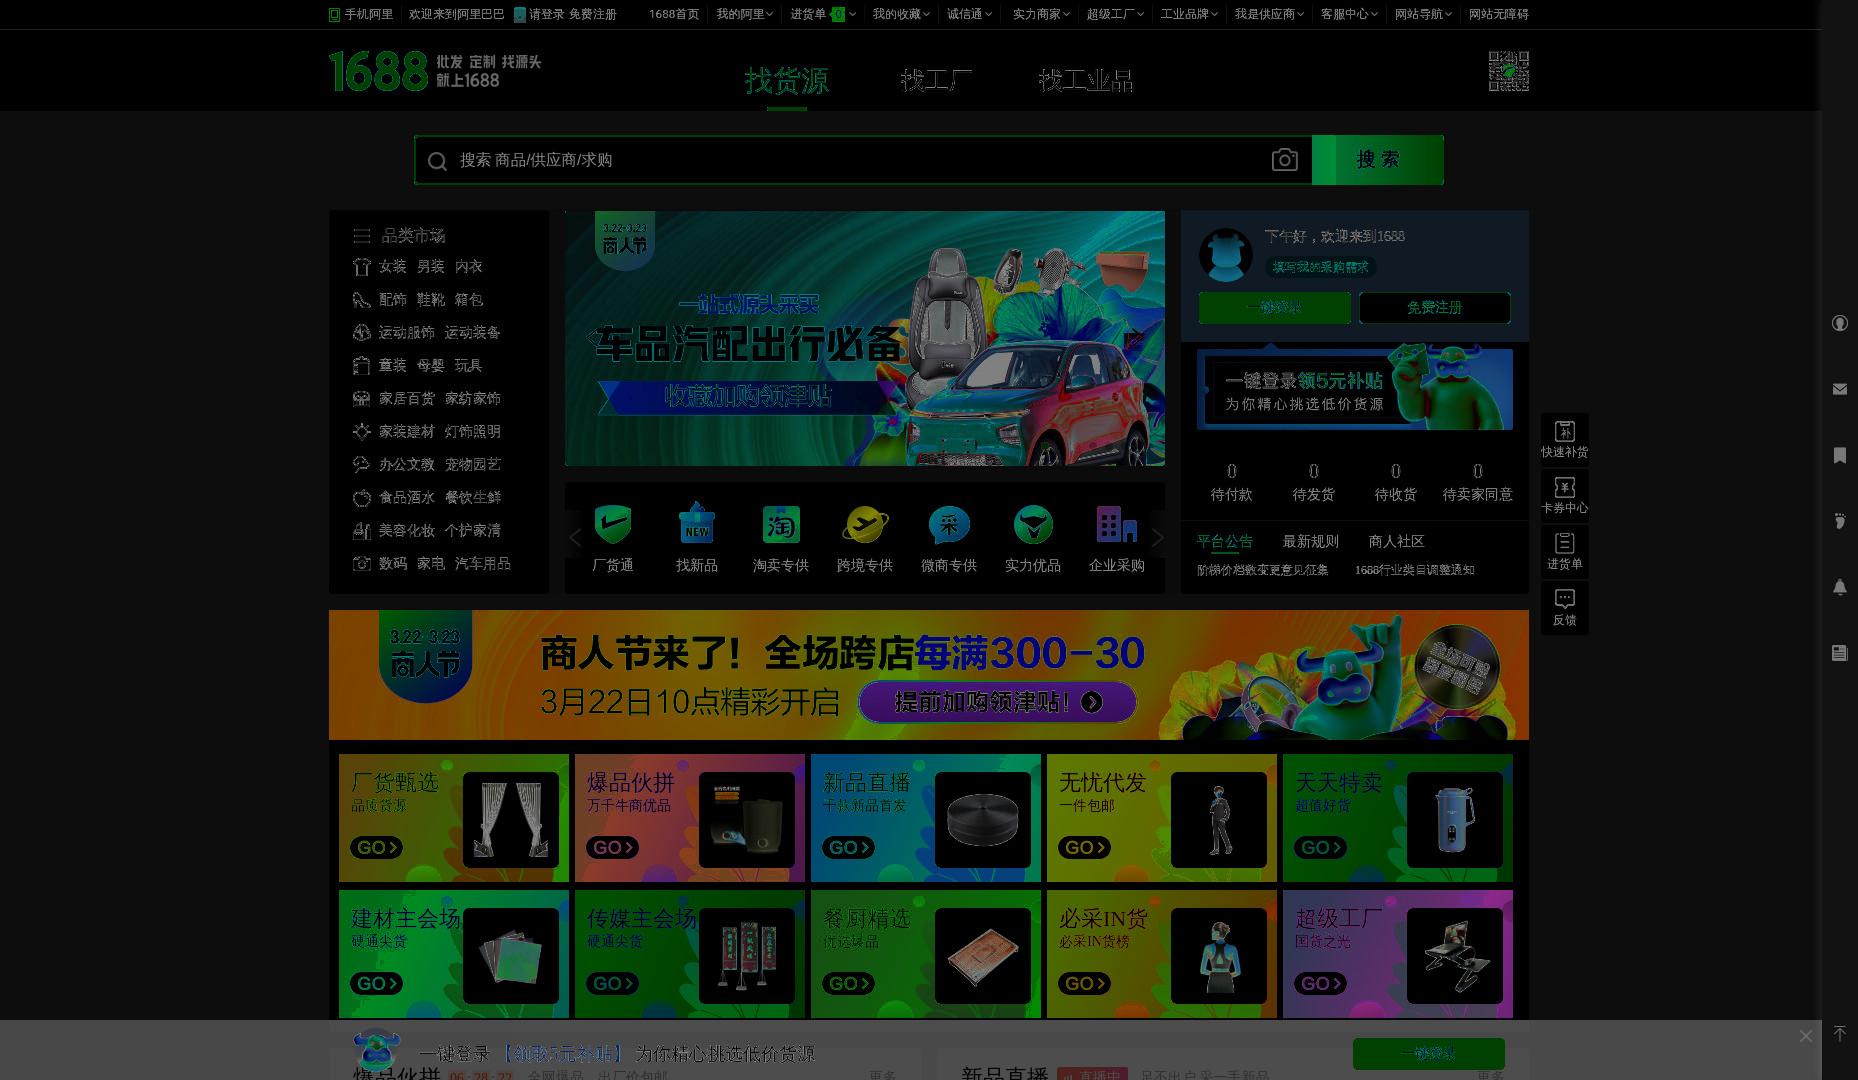Click the 手机阿里 phone icon
1858x1080 pixels.
pyautogui.click(x=334, y=14)
